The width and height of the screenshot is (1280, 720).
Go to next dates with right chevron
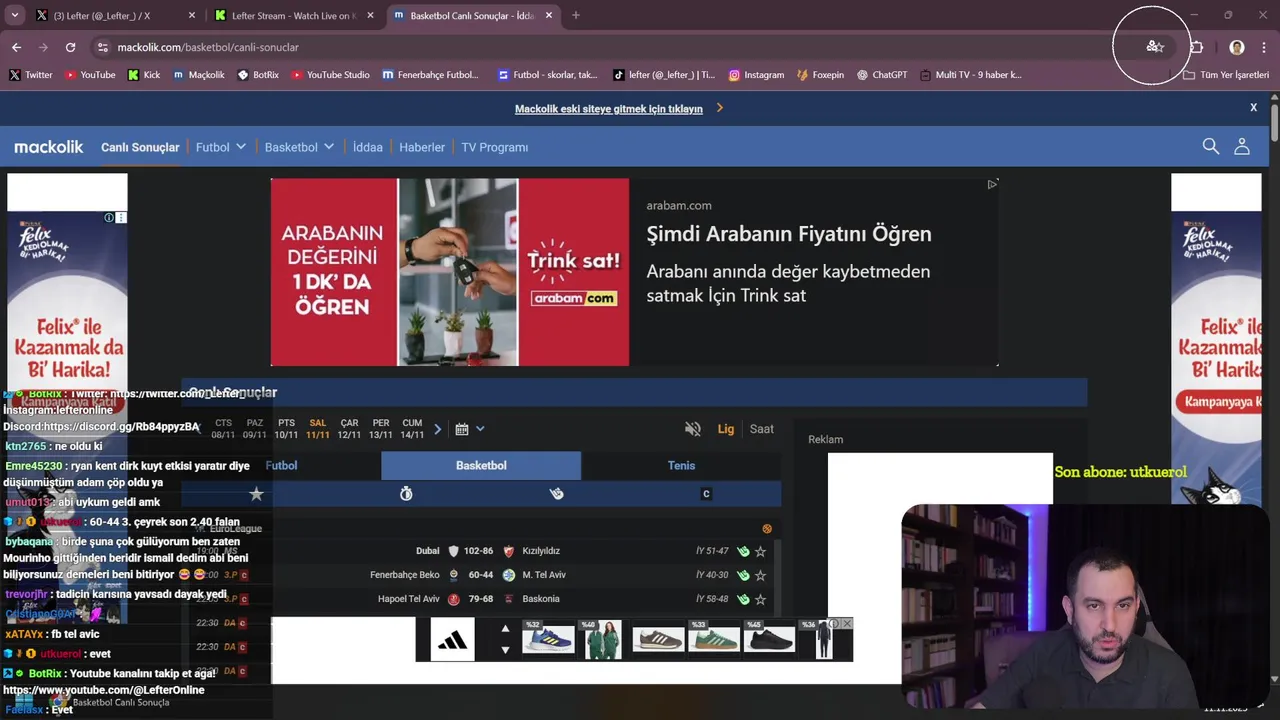point(437,429)
